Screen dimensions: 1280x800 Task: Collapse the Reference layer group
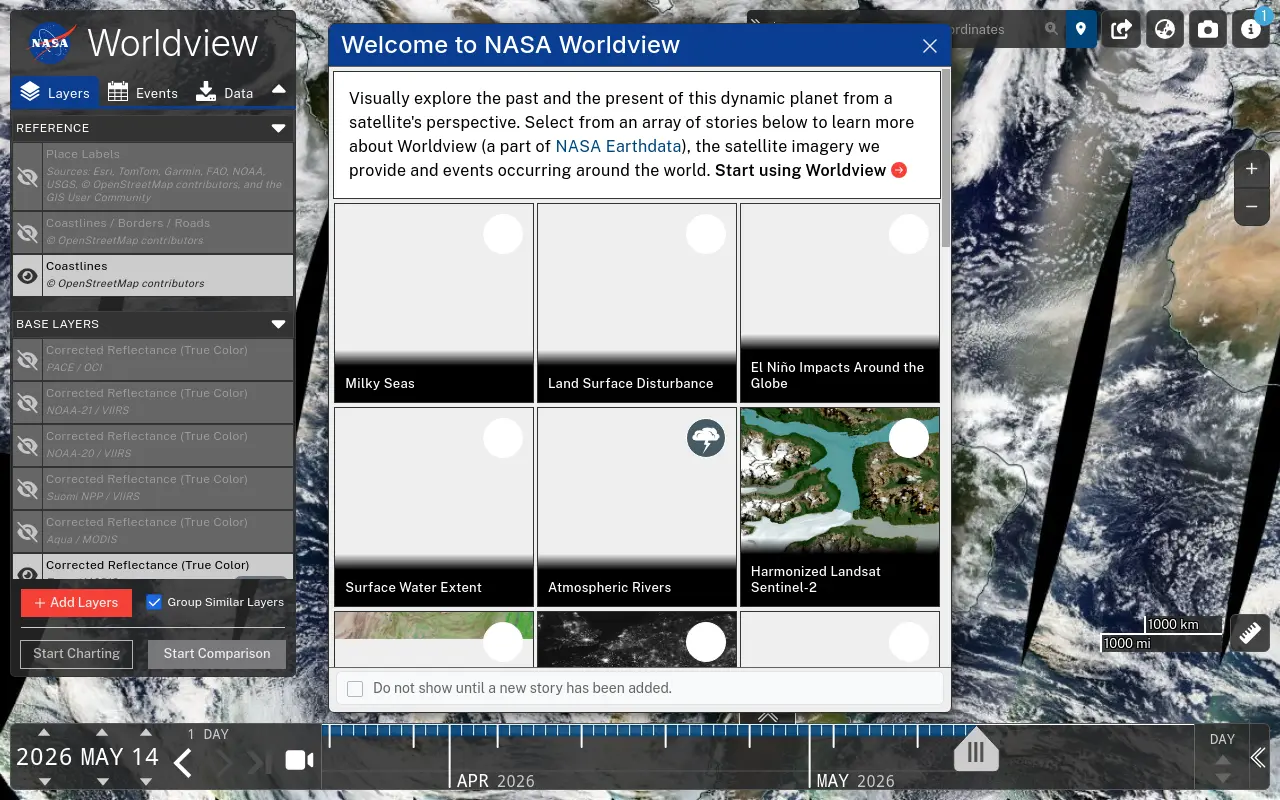pyautogui.click(x=279, y=128)
